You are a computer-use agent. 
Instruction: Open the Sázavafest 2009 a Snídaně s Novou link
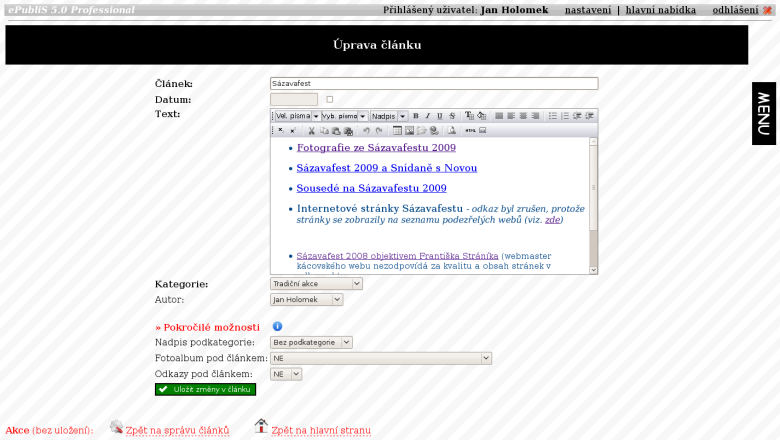(387, 168)
